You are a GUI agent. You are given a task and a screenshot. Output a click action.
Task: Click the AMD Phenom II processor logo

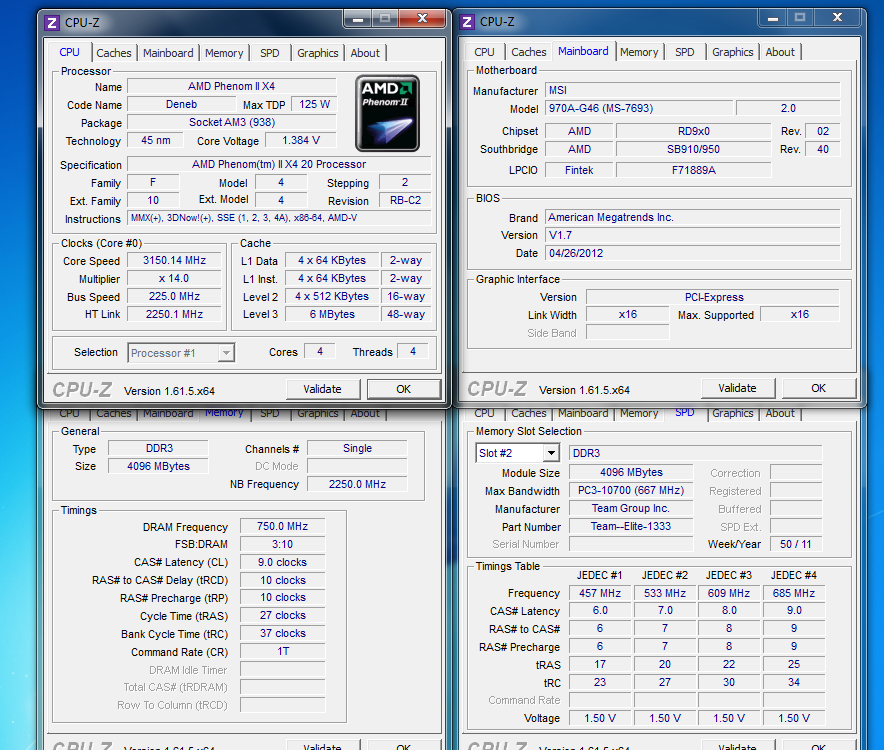pos(387,113)
